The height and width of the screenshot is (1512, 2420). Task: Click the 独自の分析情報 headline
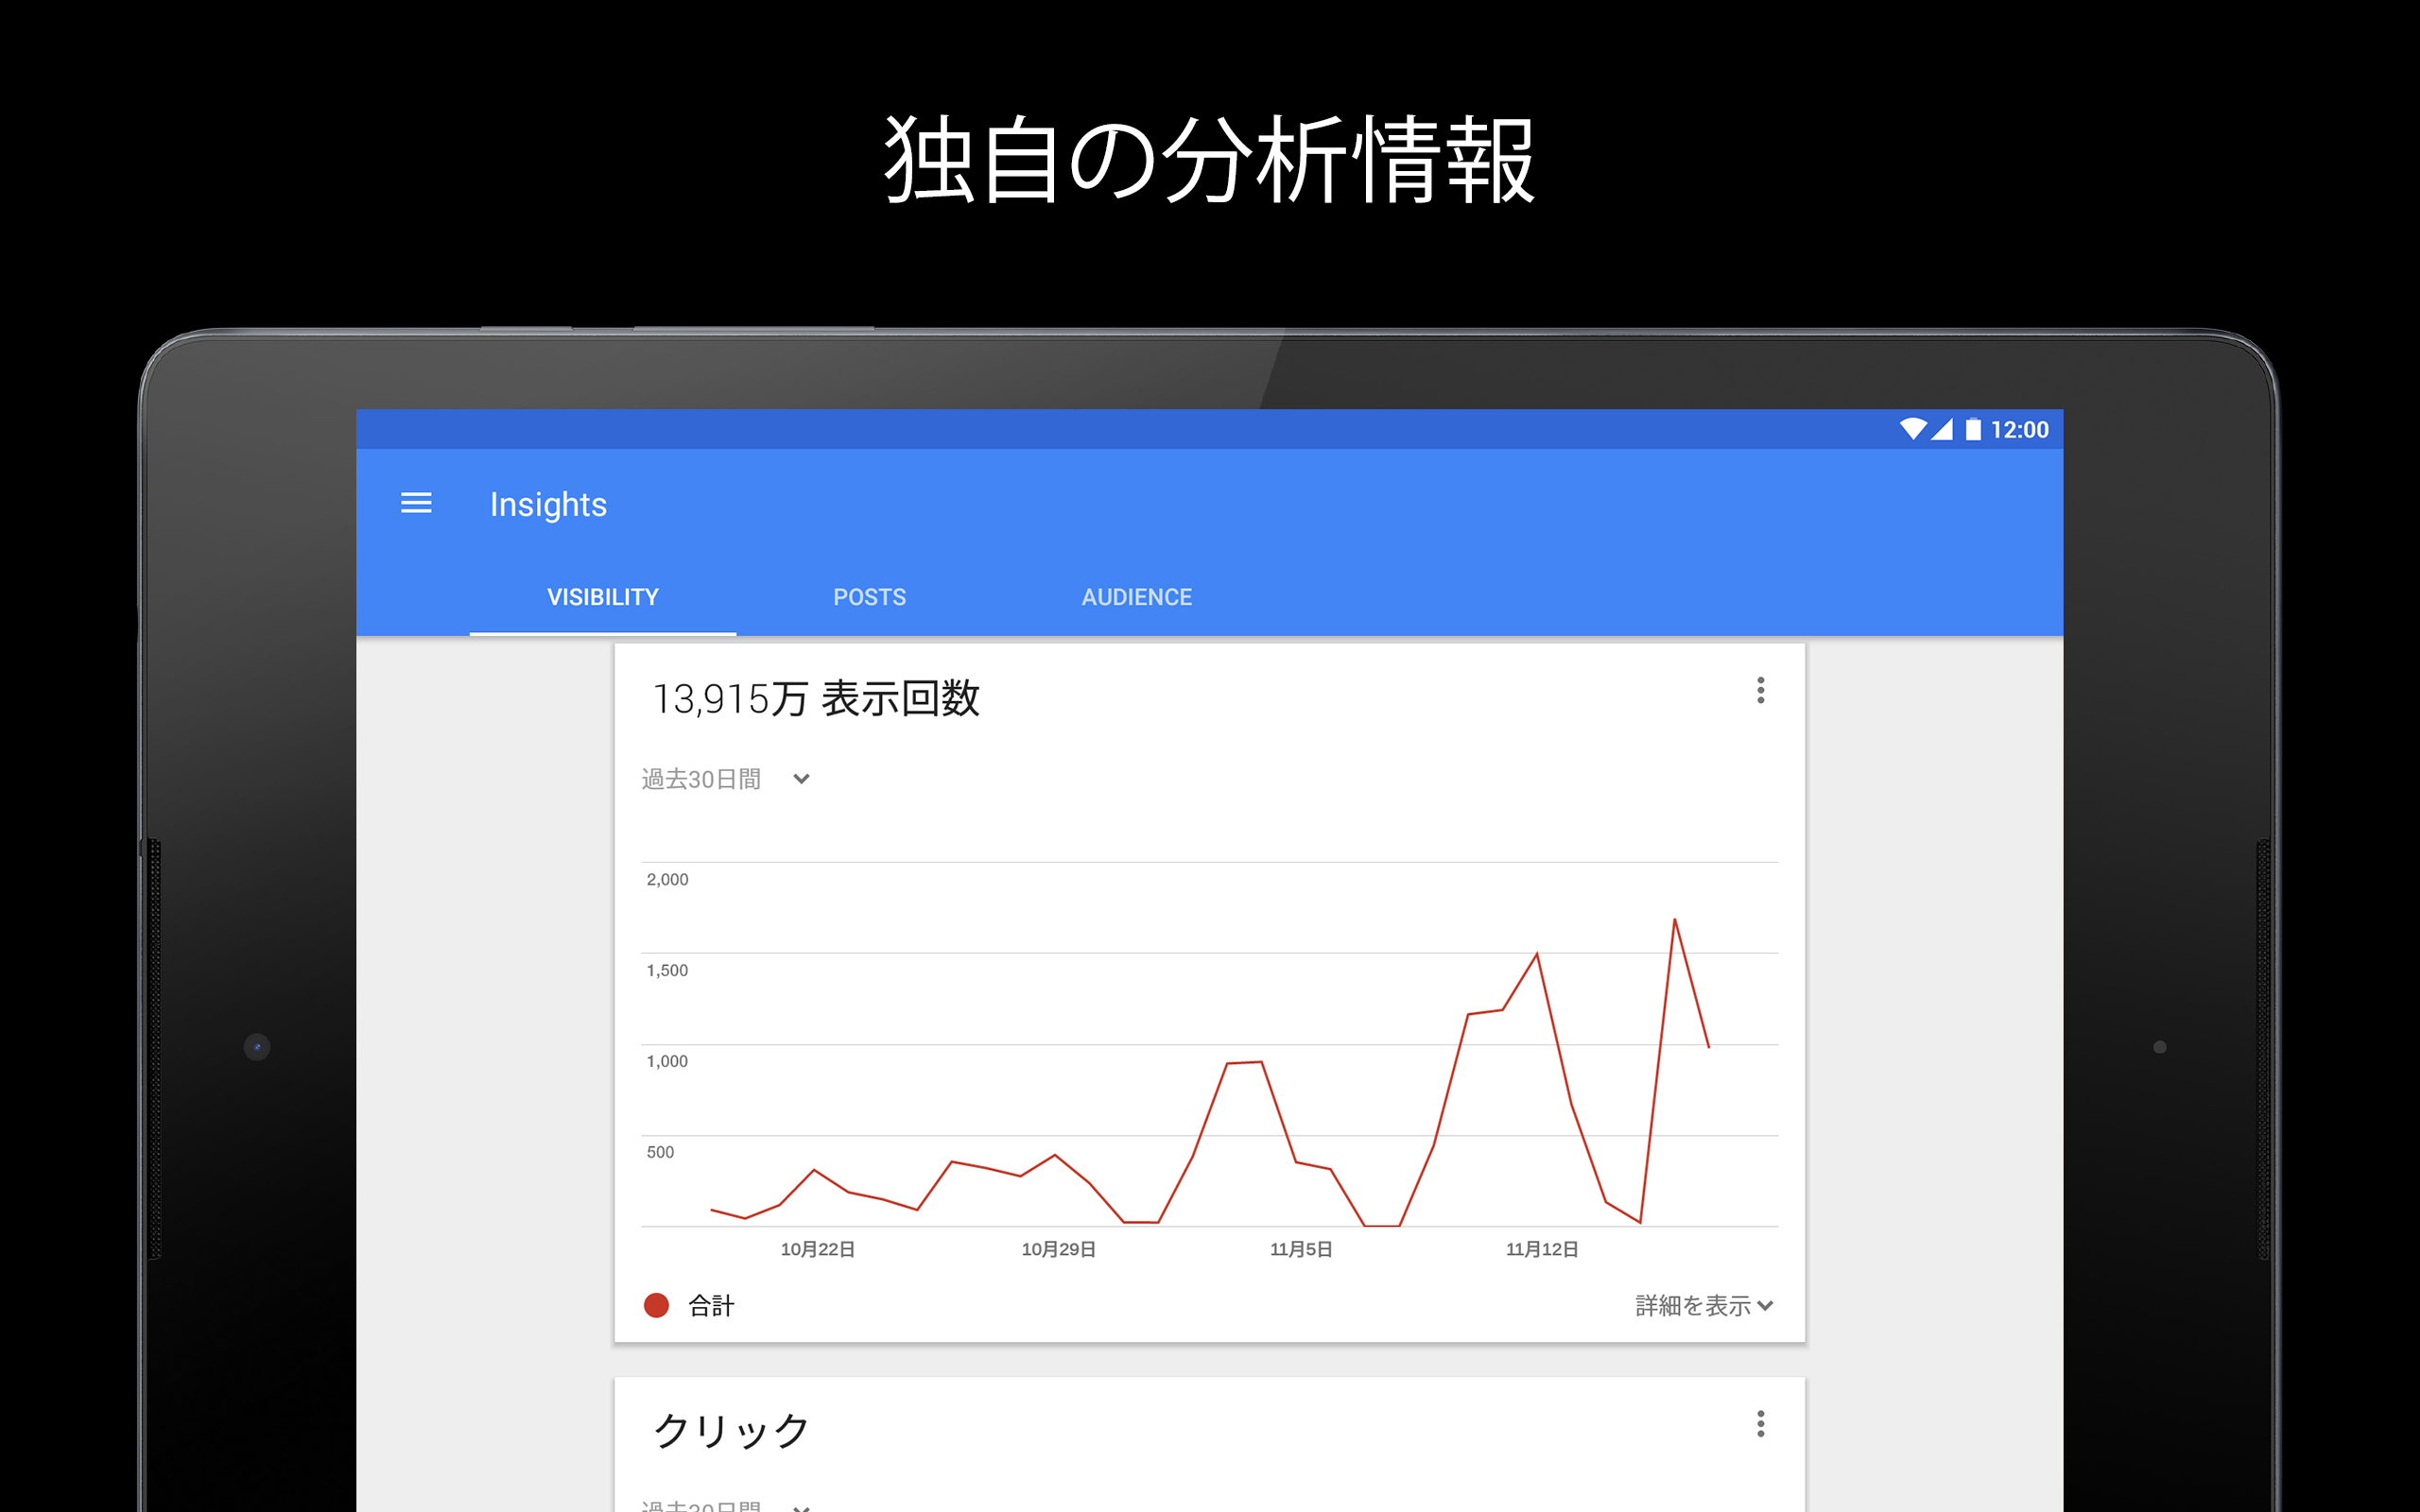(1209, 160)
